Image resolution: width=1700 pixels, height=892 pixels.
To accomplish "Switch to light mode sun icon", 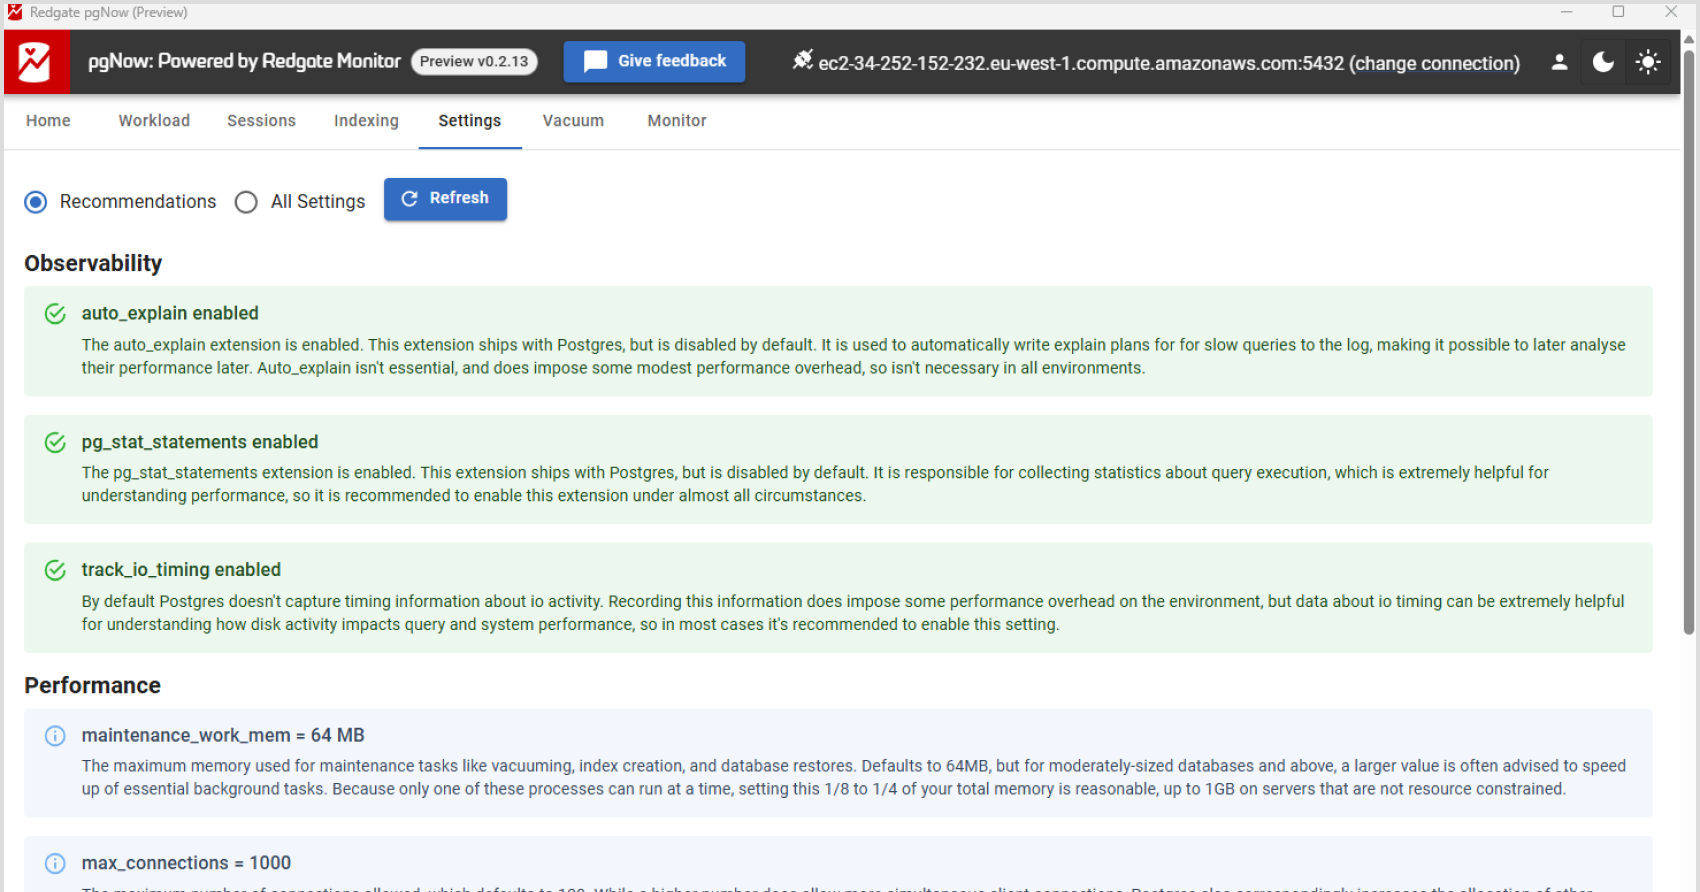I will tap(1648, 62).
